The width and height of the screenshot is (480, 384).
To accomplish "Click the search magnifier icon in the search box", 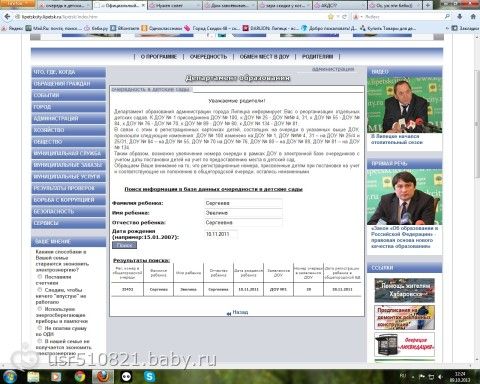I will 447,16.
